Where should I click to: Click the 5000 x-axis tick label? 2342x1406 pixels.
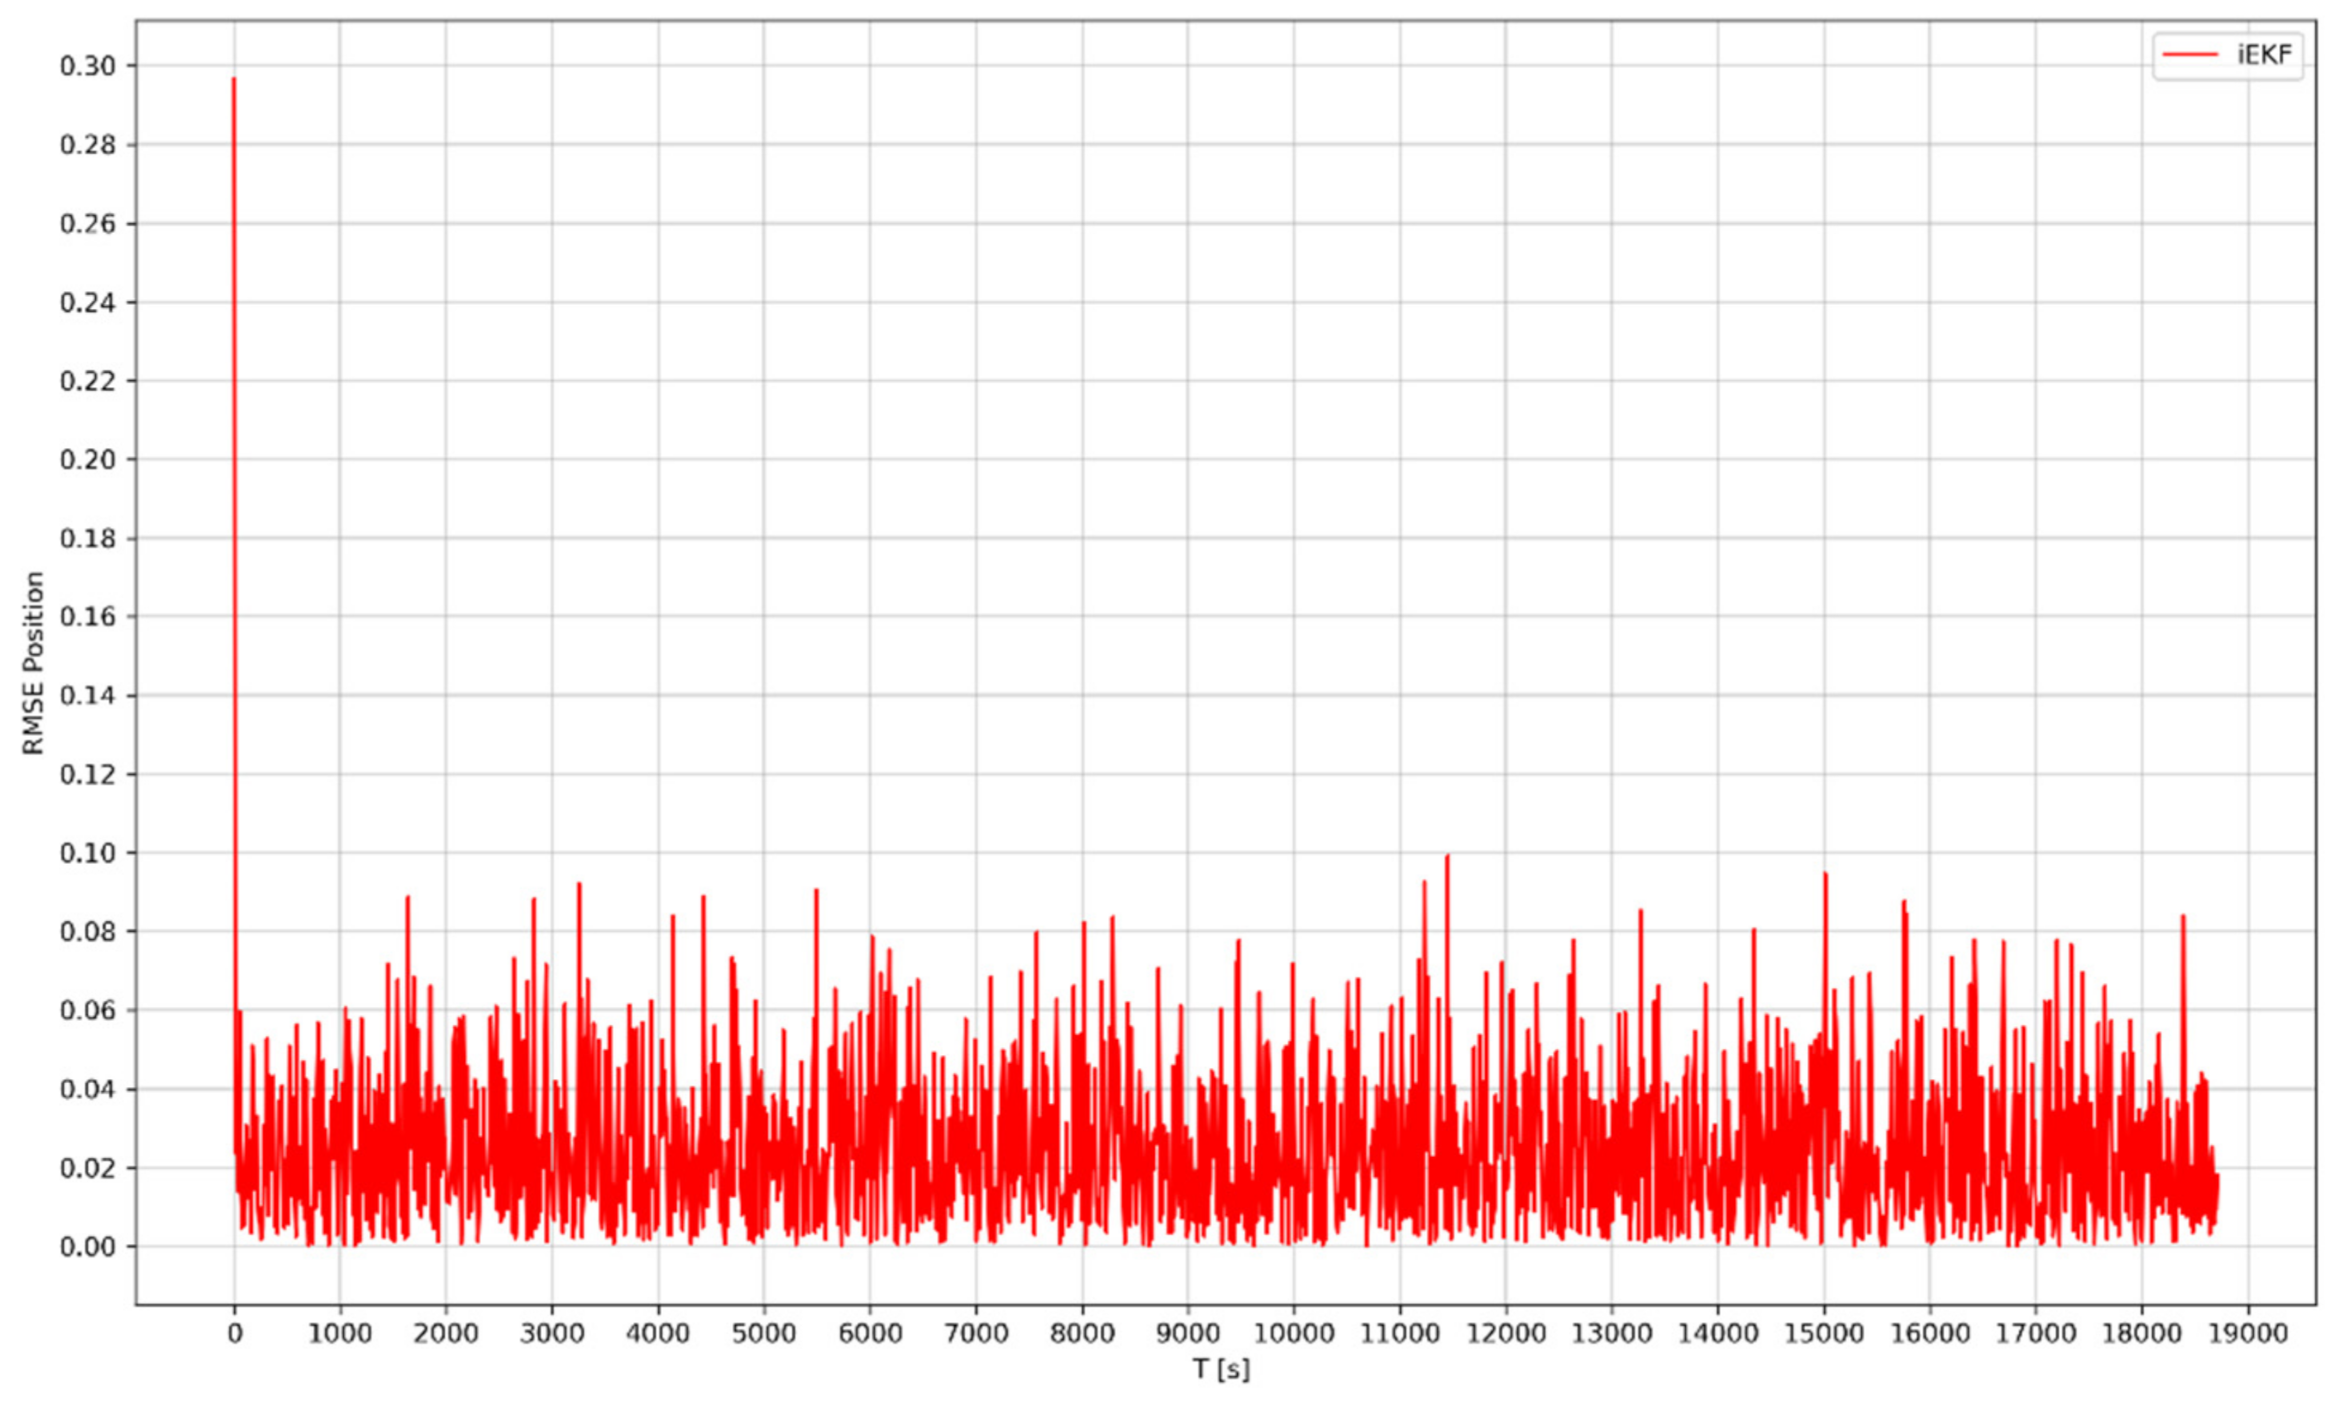[763, 1334]
